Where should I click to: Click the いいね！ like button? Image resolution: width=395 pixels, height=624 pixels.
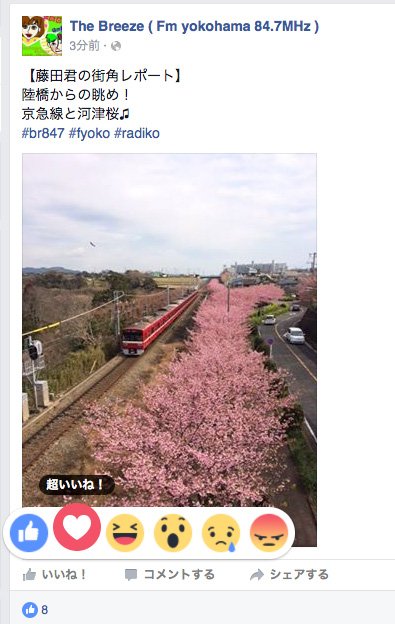click(55, 575)
